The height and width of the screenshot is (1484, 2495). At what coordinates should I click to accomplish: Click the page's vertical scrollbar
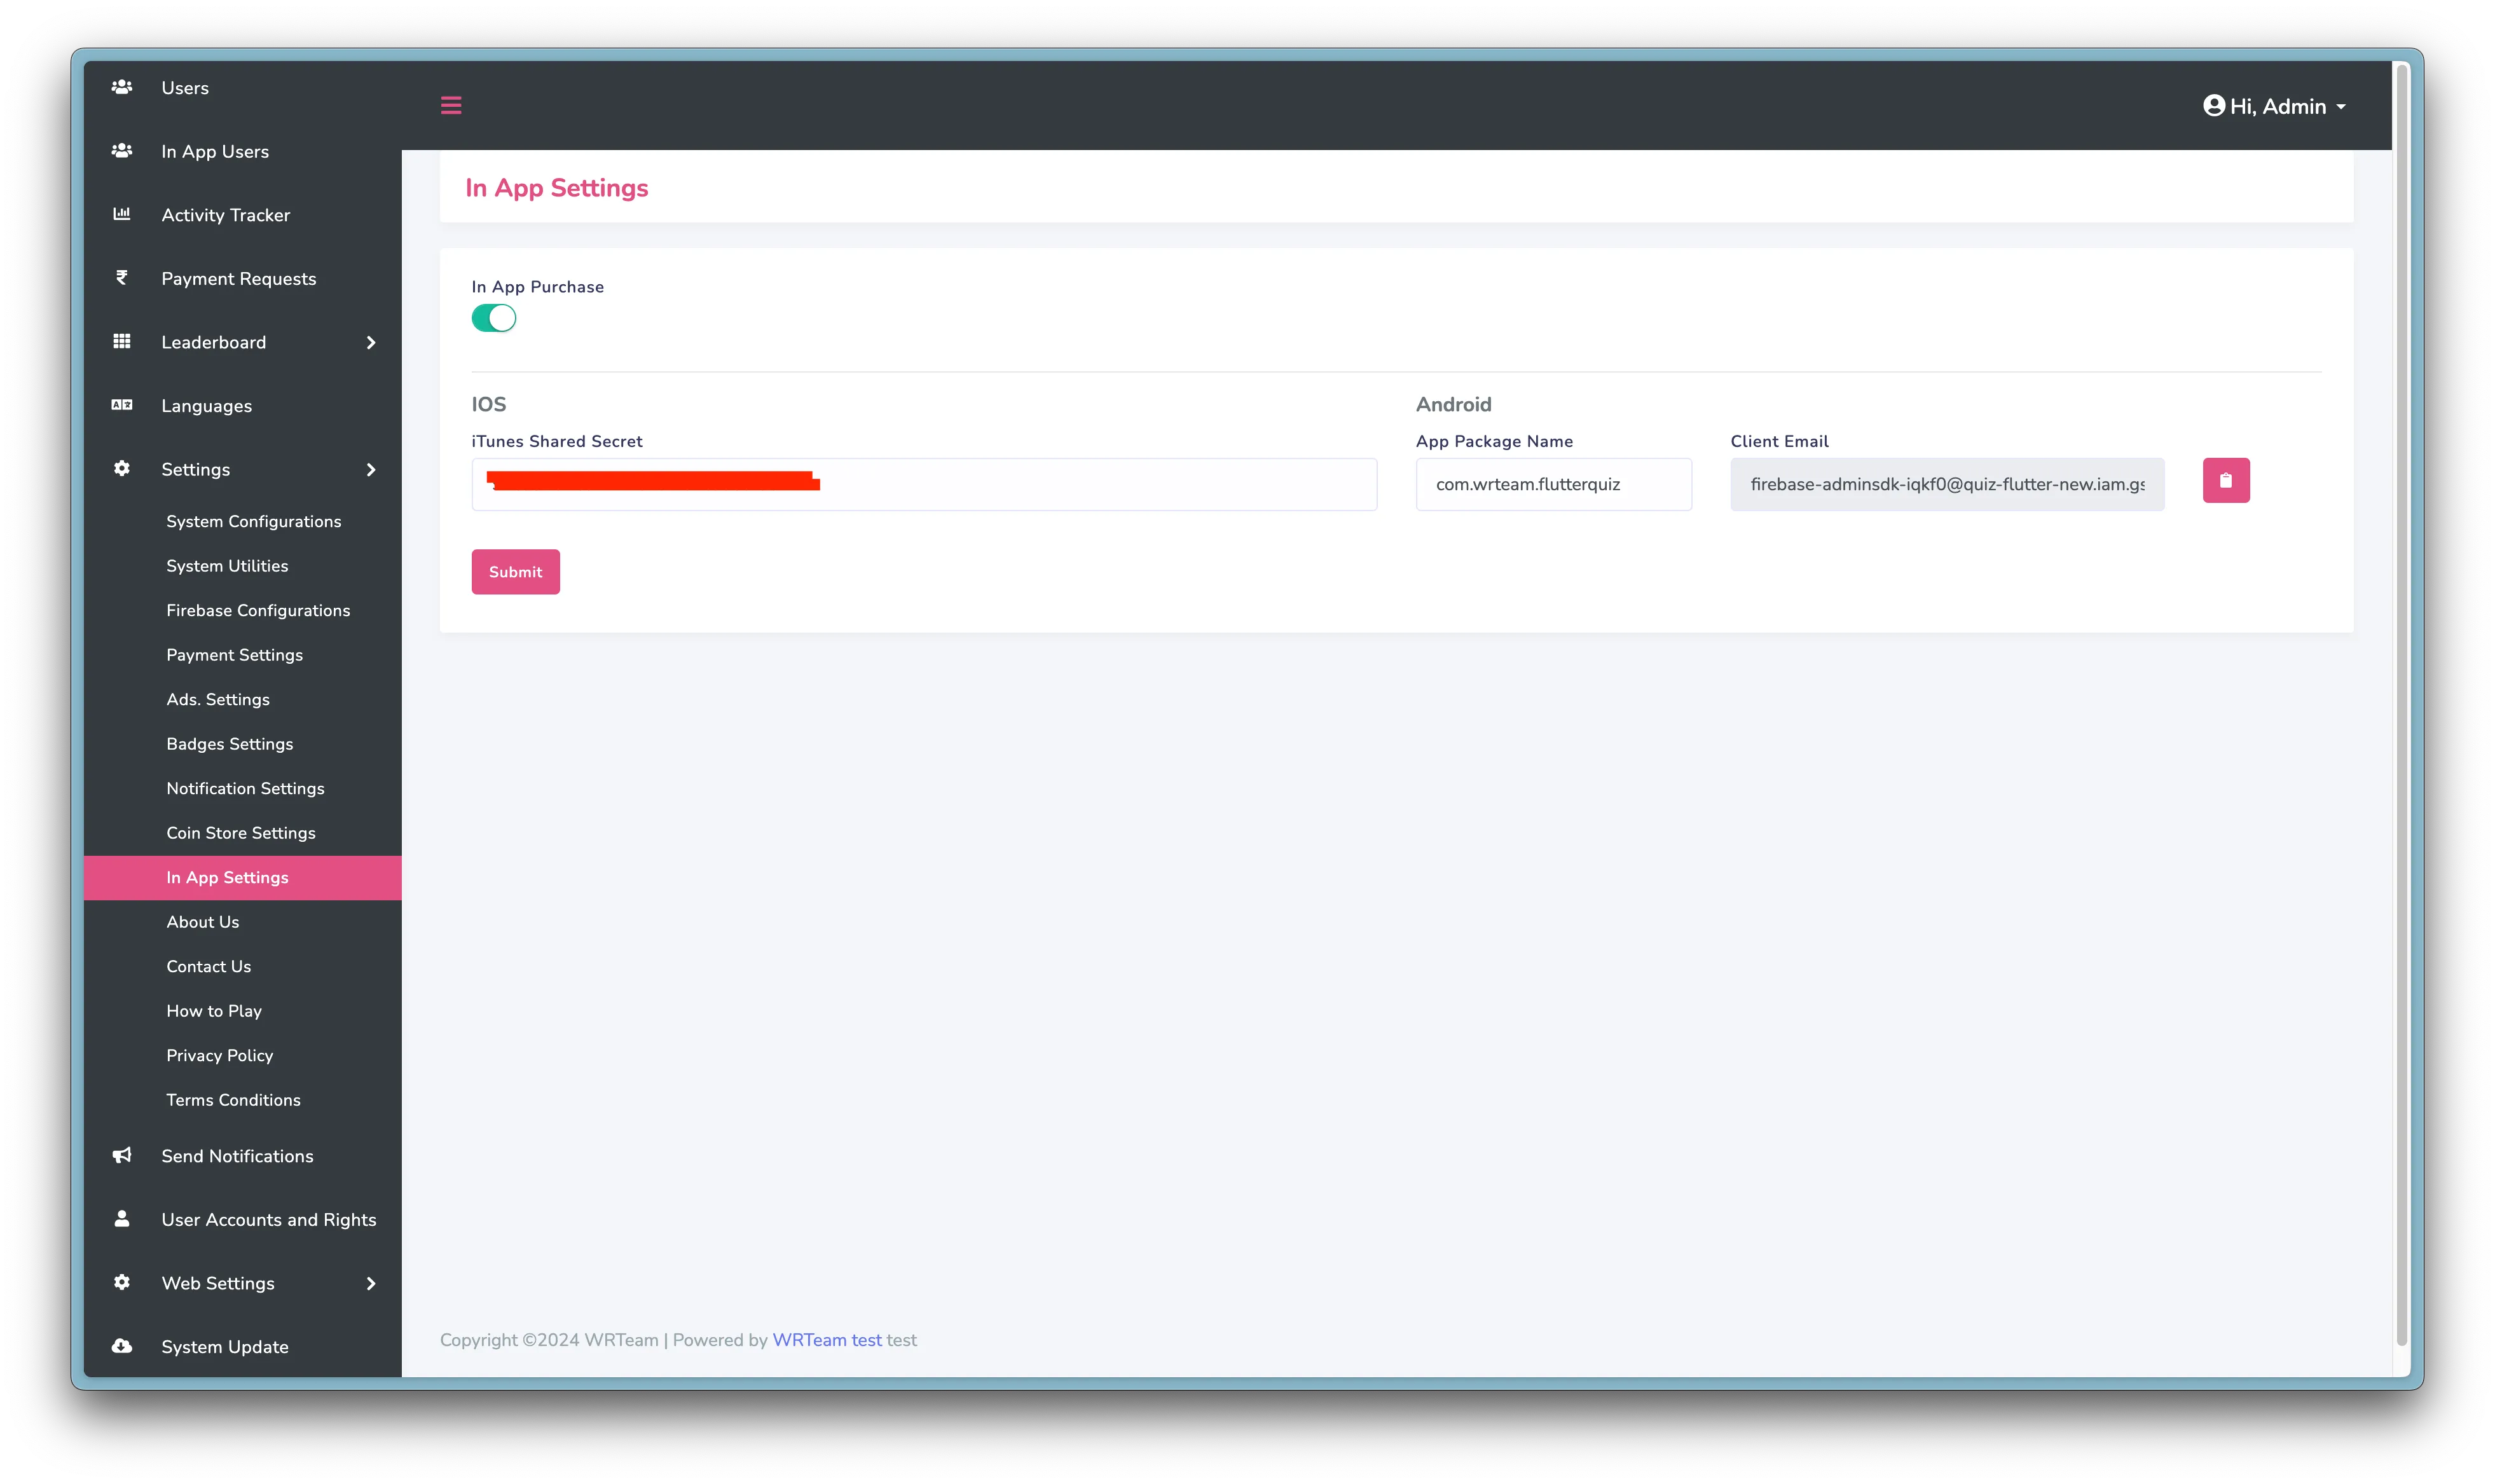click(2401, 700)
